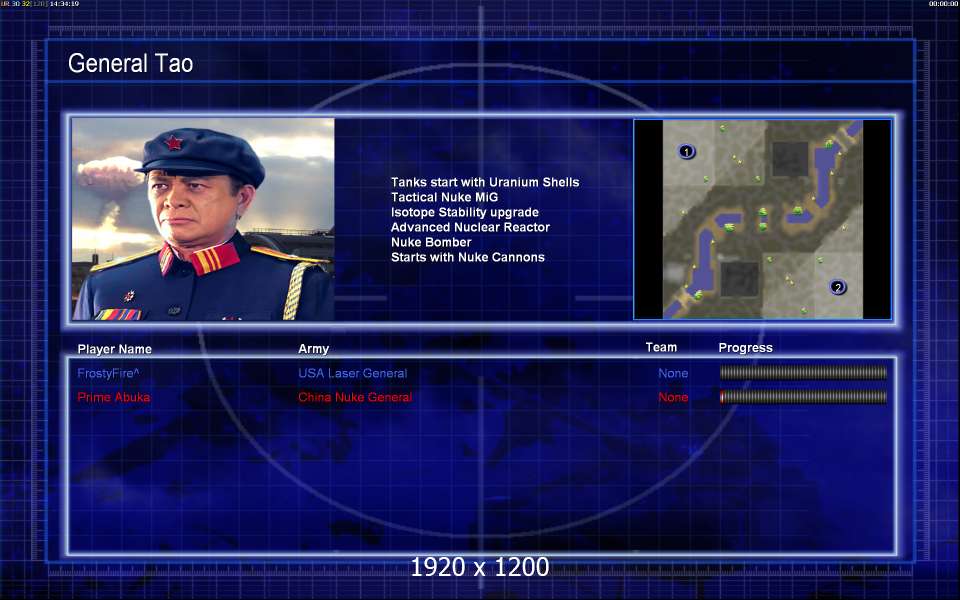This screenshot has height=600, width=960.
Task: Click the FrostyFire^ loading progress bar
Action: (x=803, y=372)
